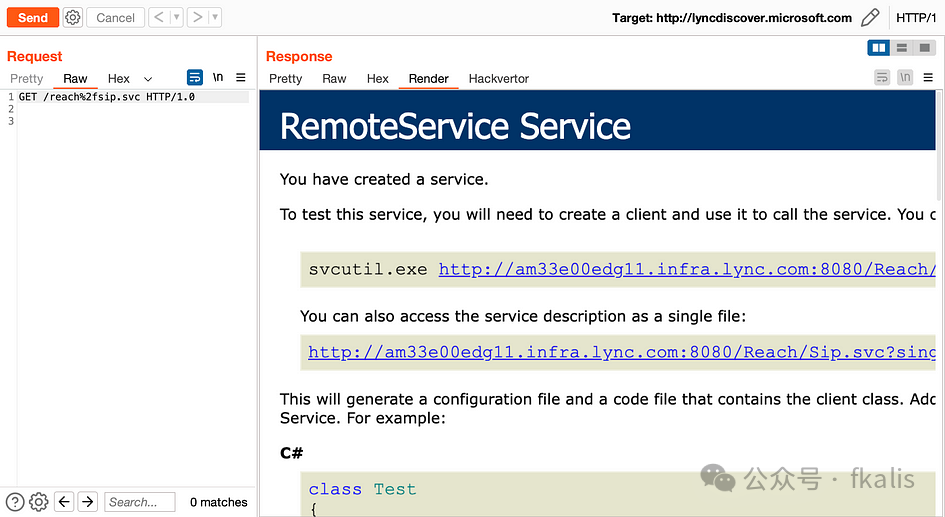The height and width of the screenshot is (517, 945).
Task: Click the RemoteService Service heading
Action: (x=455, y=127)
